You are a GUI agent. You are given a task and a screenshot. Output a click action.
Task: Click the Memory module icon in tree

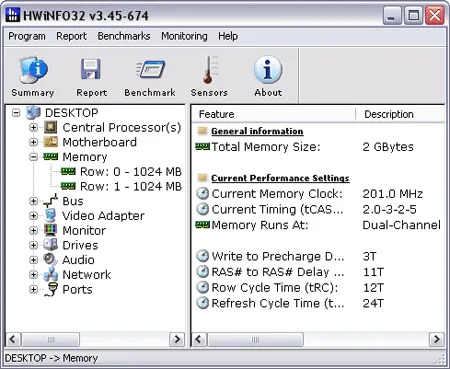tap(51, 156)
